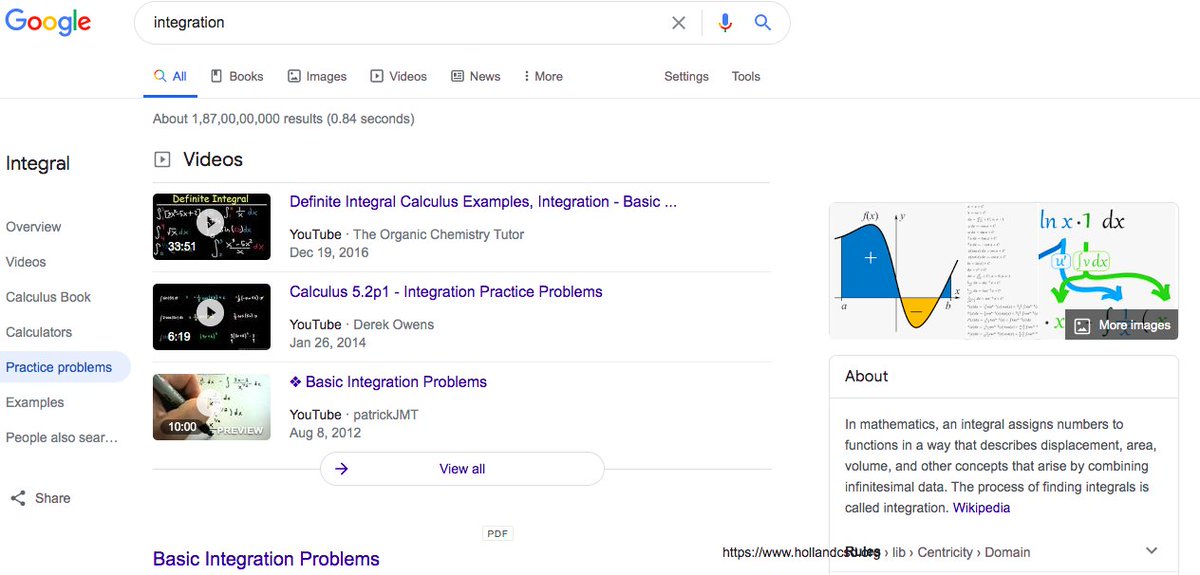
Task: Expand the Rules section chevron
Action: pos(1151,551)
